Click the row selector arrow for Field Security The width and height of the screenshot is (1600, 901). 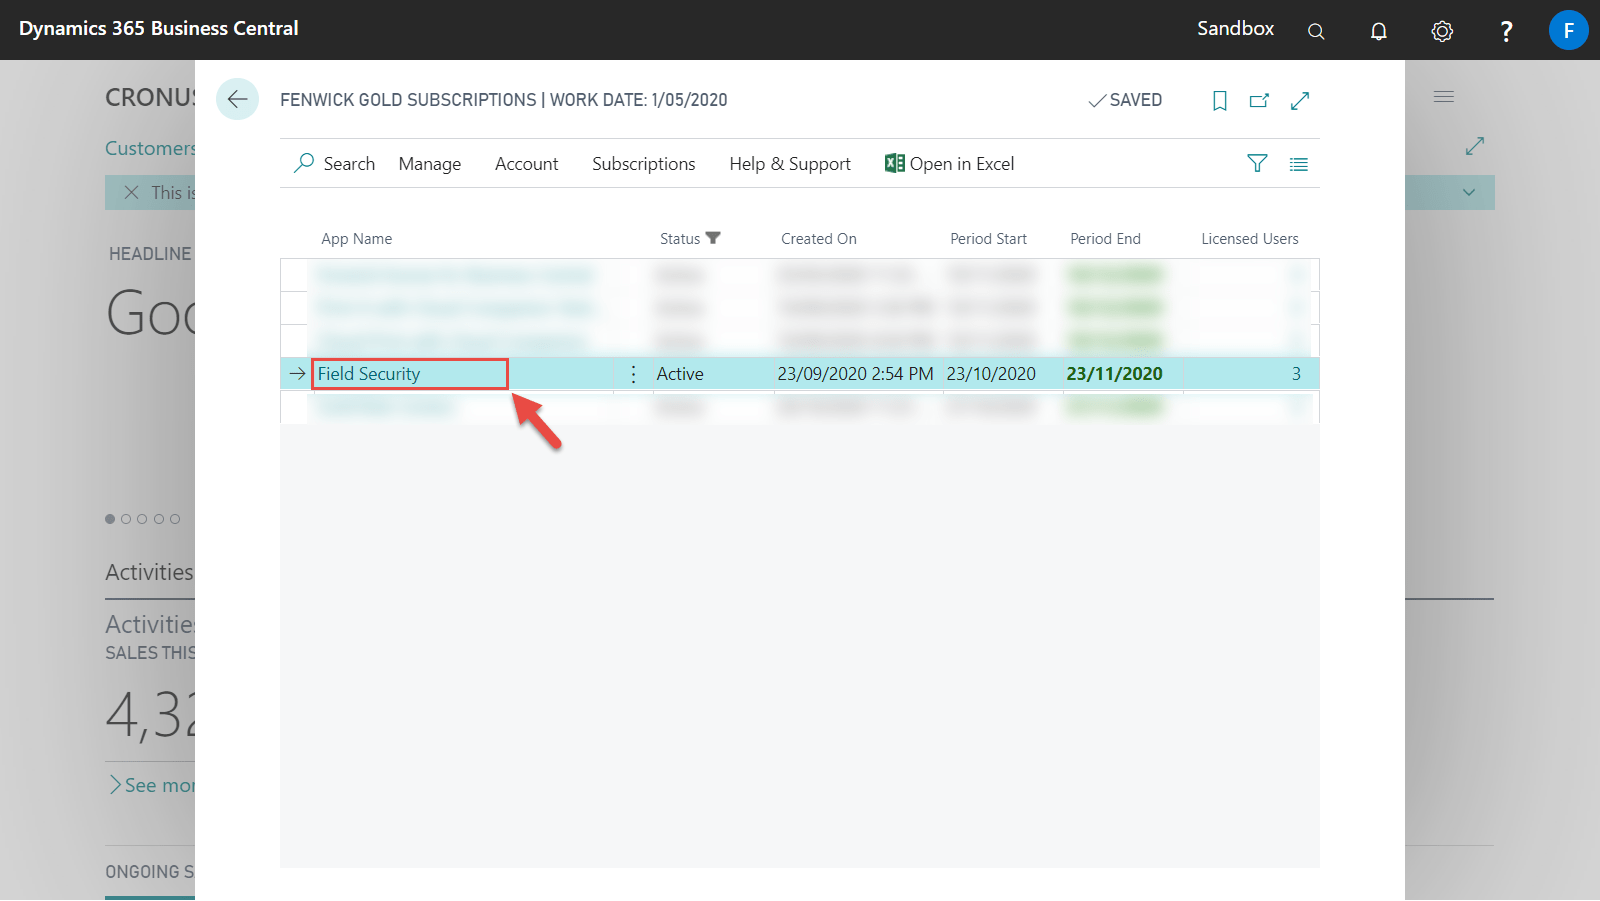pos(297,374)
